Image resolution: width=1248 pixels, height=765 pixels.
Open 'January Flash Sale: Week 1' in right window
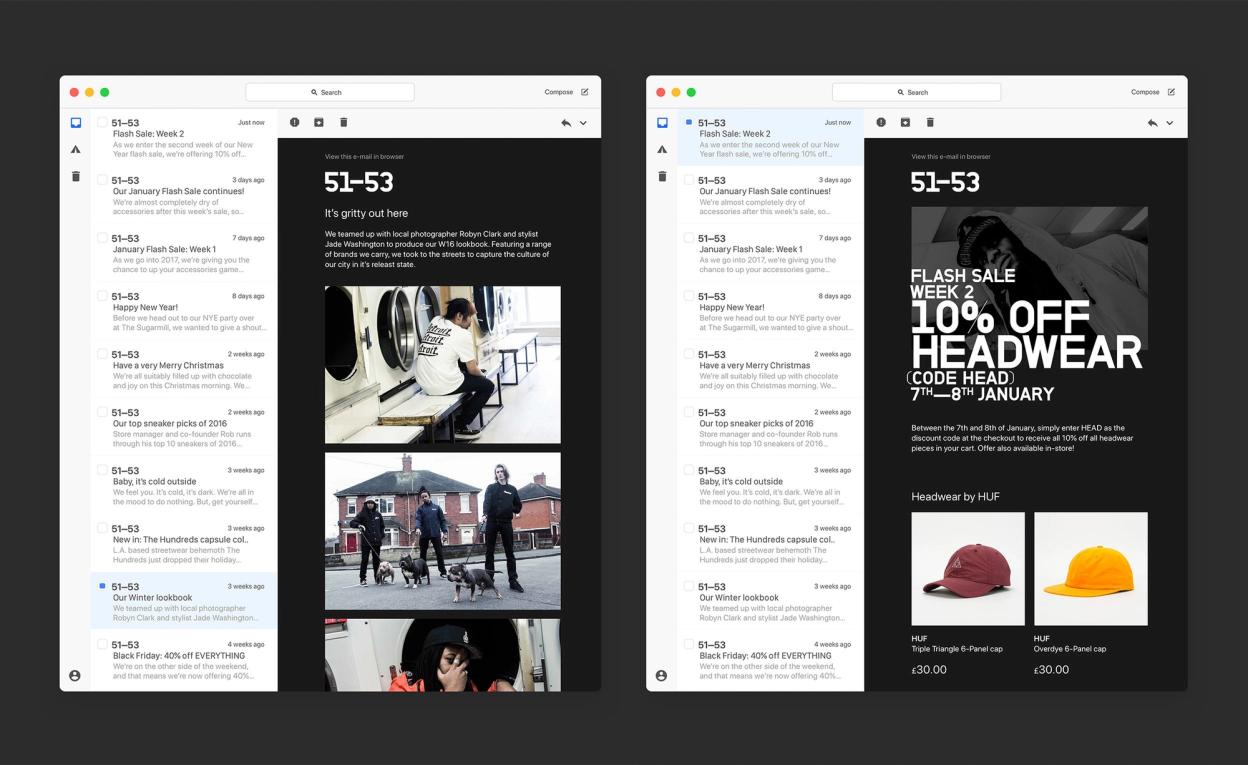click(x=771, y=253)
